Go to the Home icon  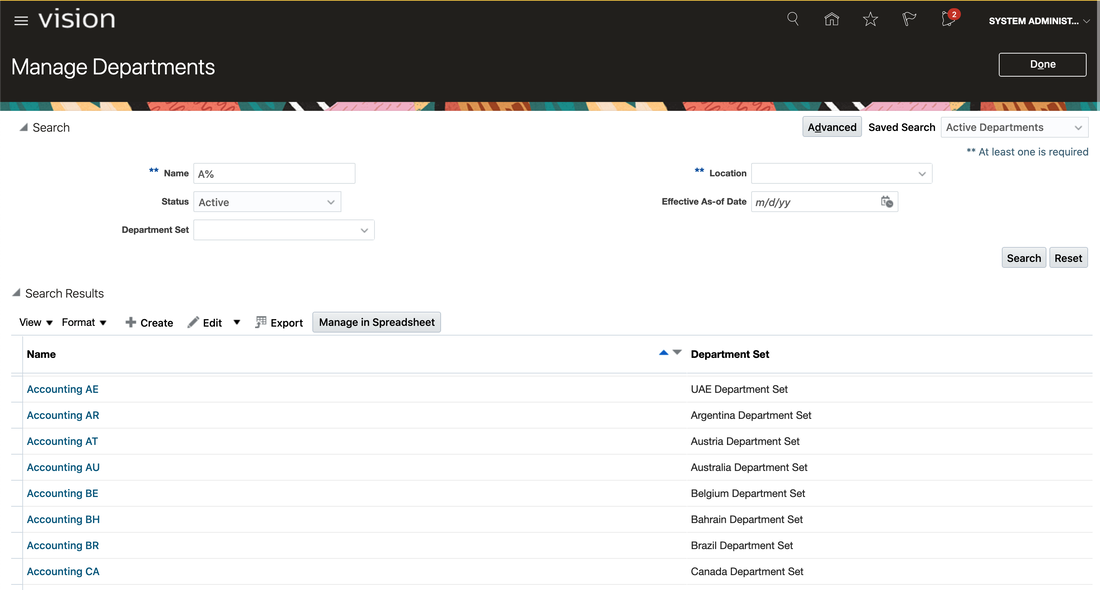pyautogui.click(x=831, y=19)
